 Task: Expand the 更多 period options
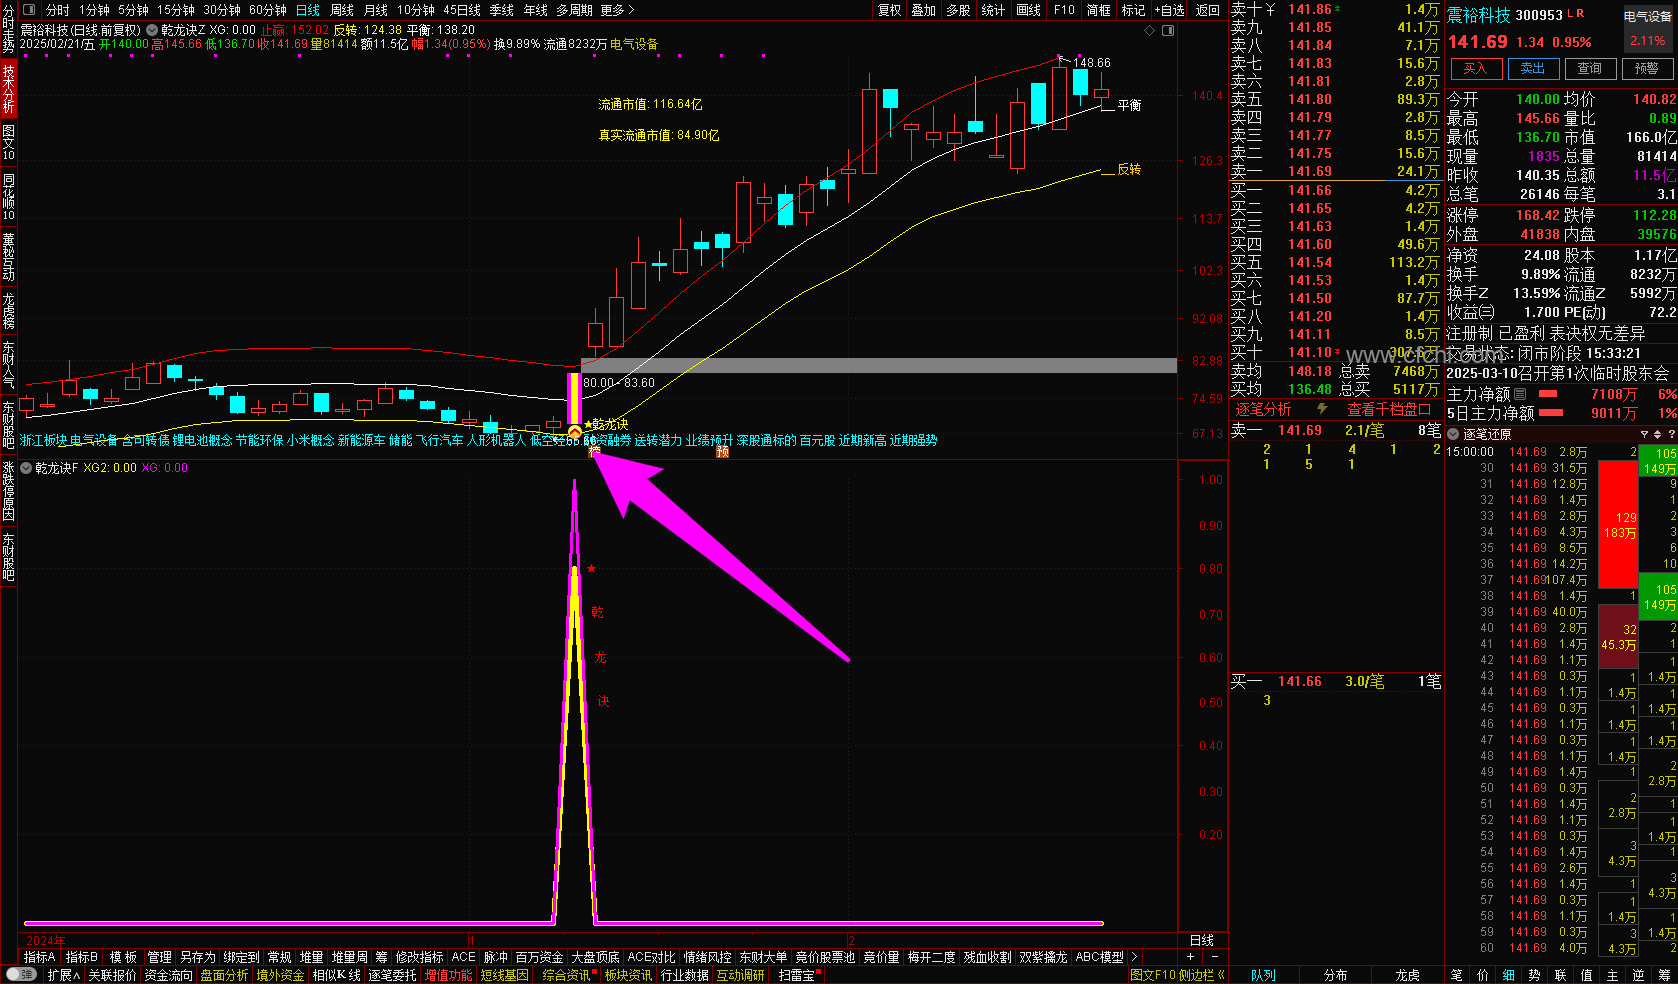(617, 10)
